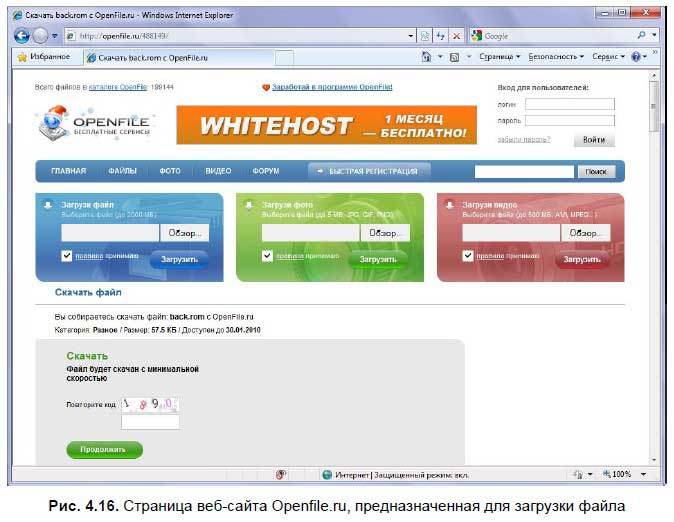Select the ФОРУМ navigation tab

265,171
